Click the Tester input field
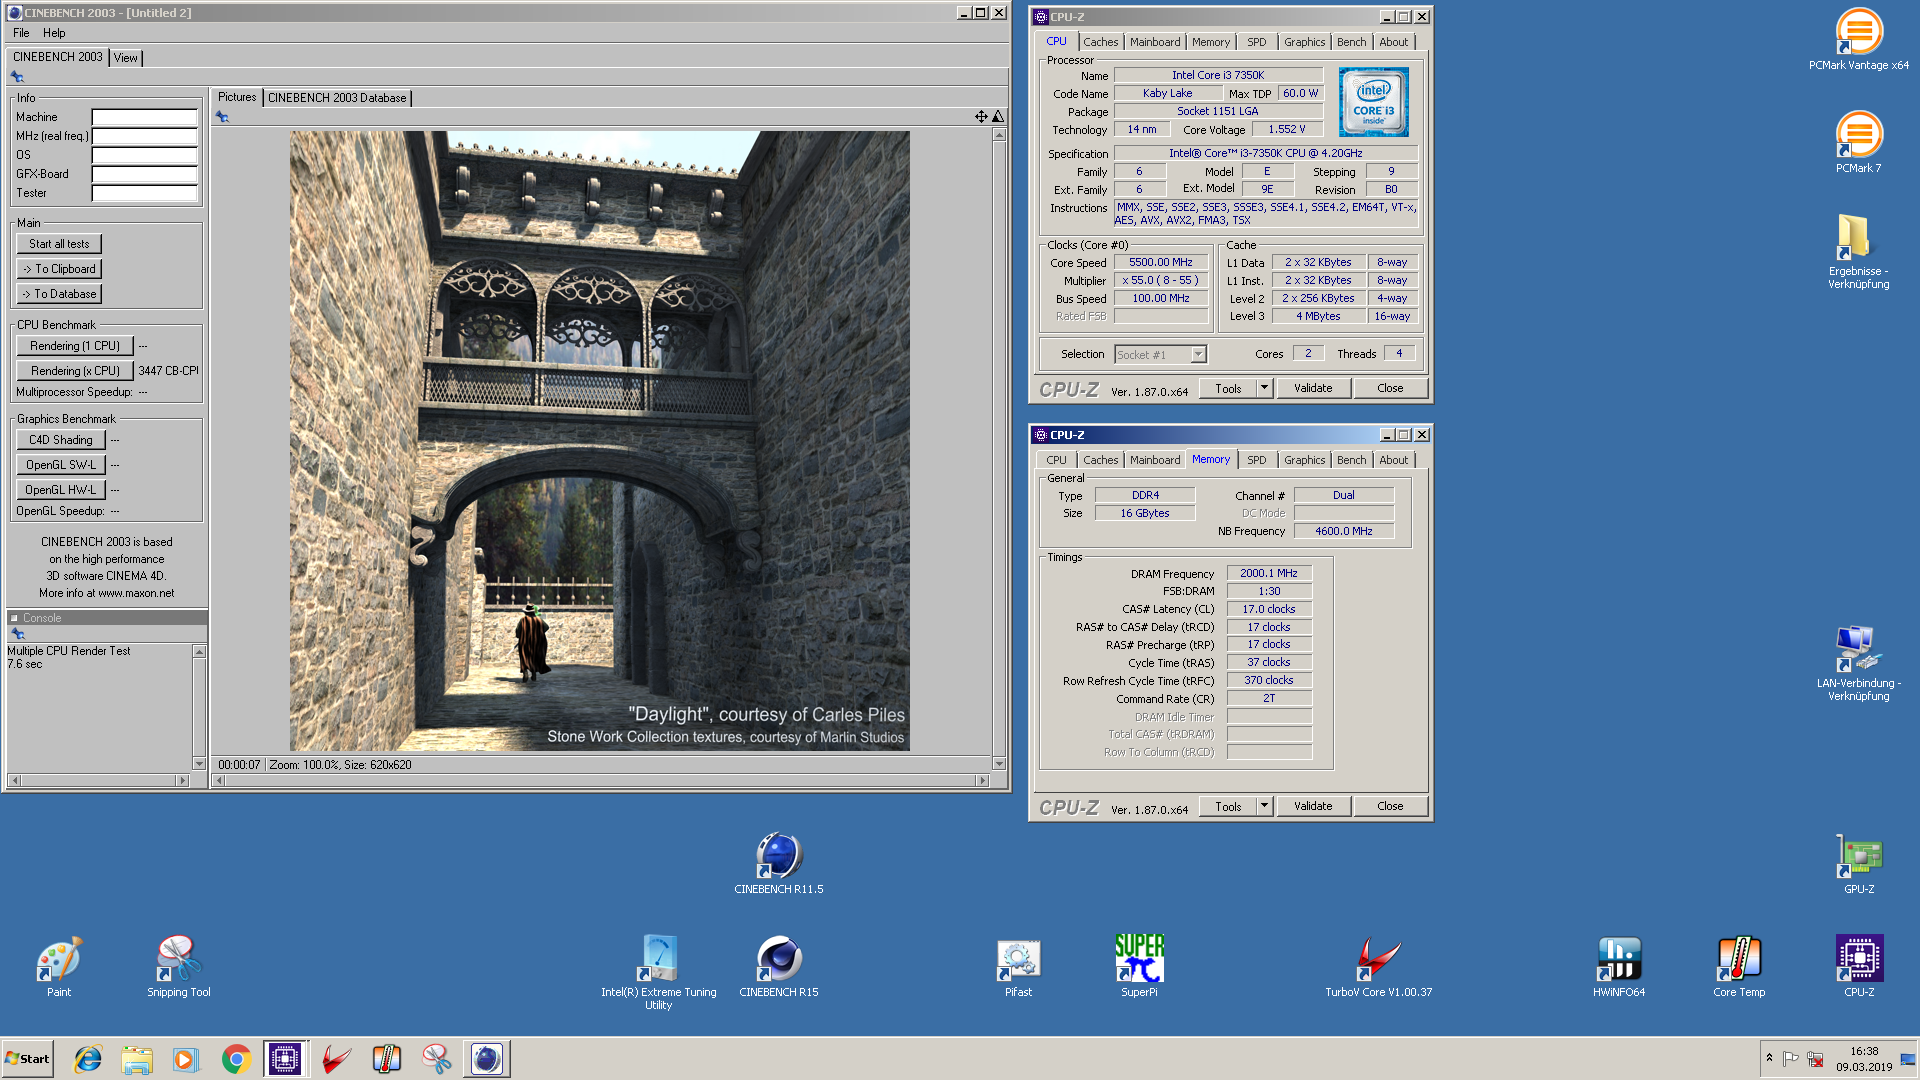 coord(145,193)
